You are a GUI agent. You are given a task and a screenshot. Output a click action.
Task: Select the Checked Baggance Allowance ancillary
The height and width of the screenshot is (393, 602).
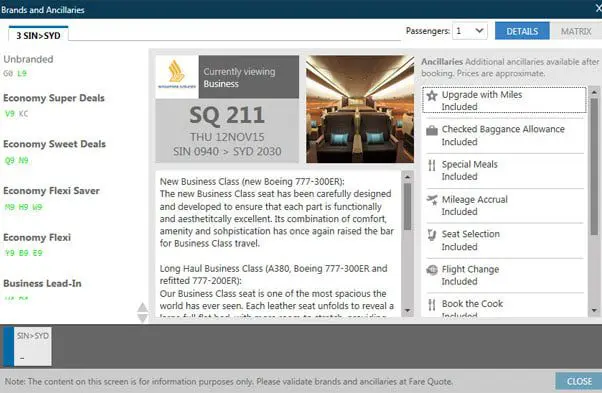coord(504,135)
